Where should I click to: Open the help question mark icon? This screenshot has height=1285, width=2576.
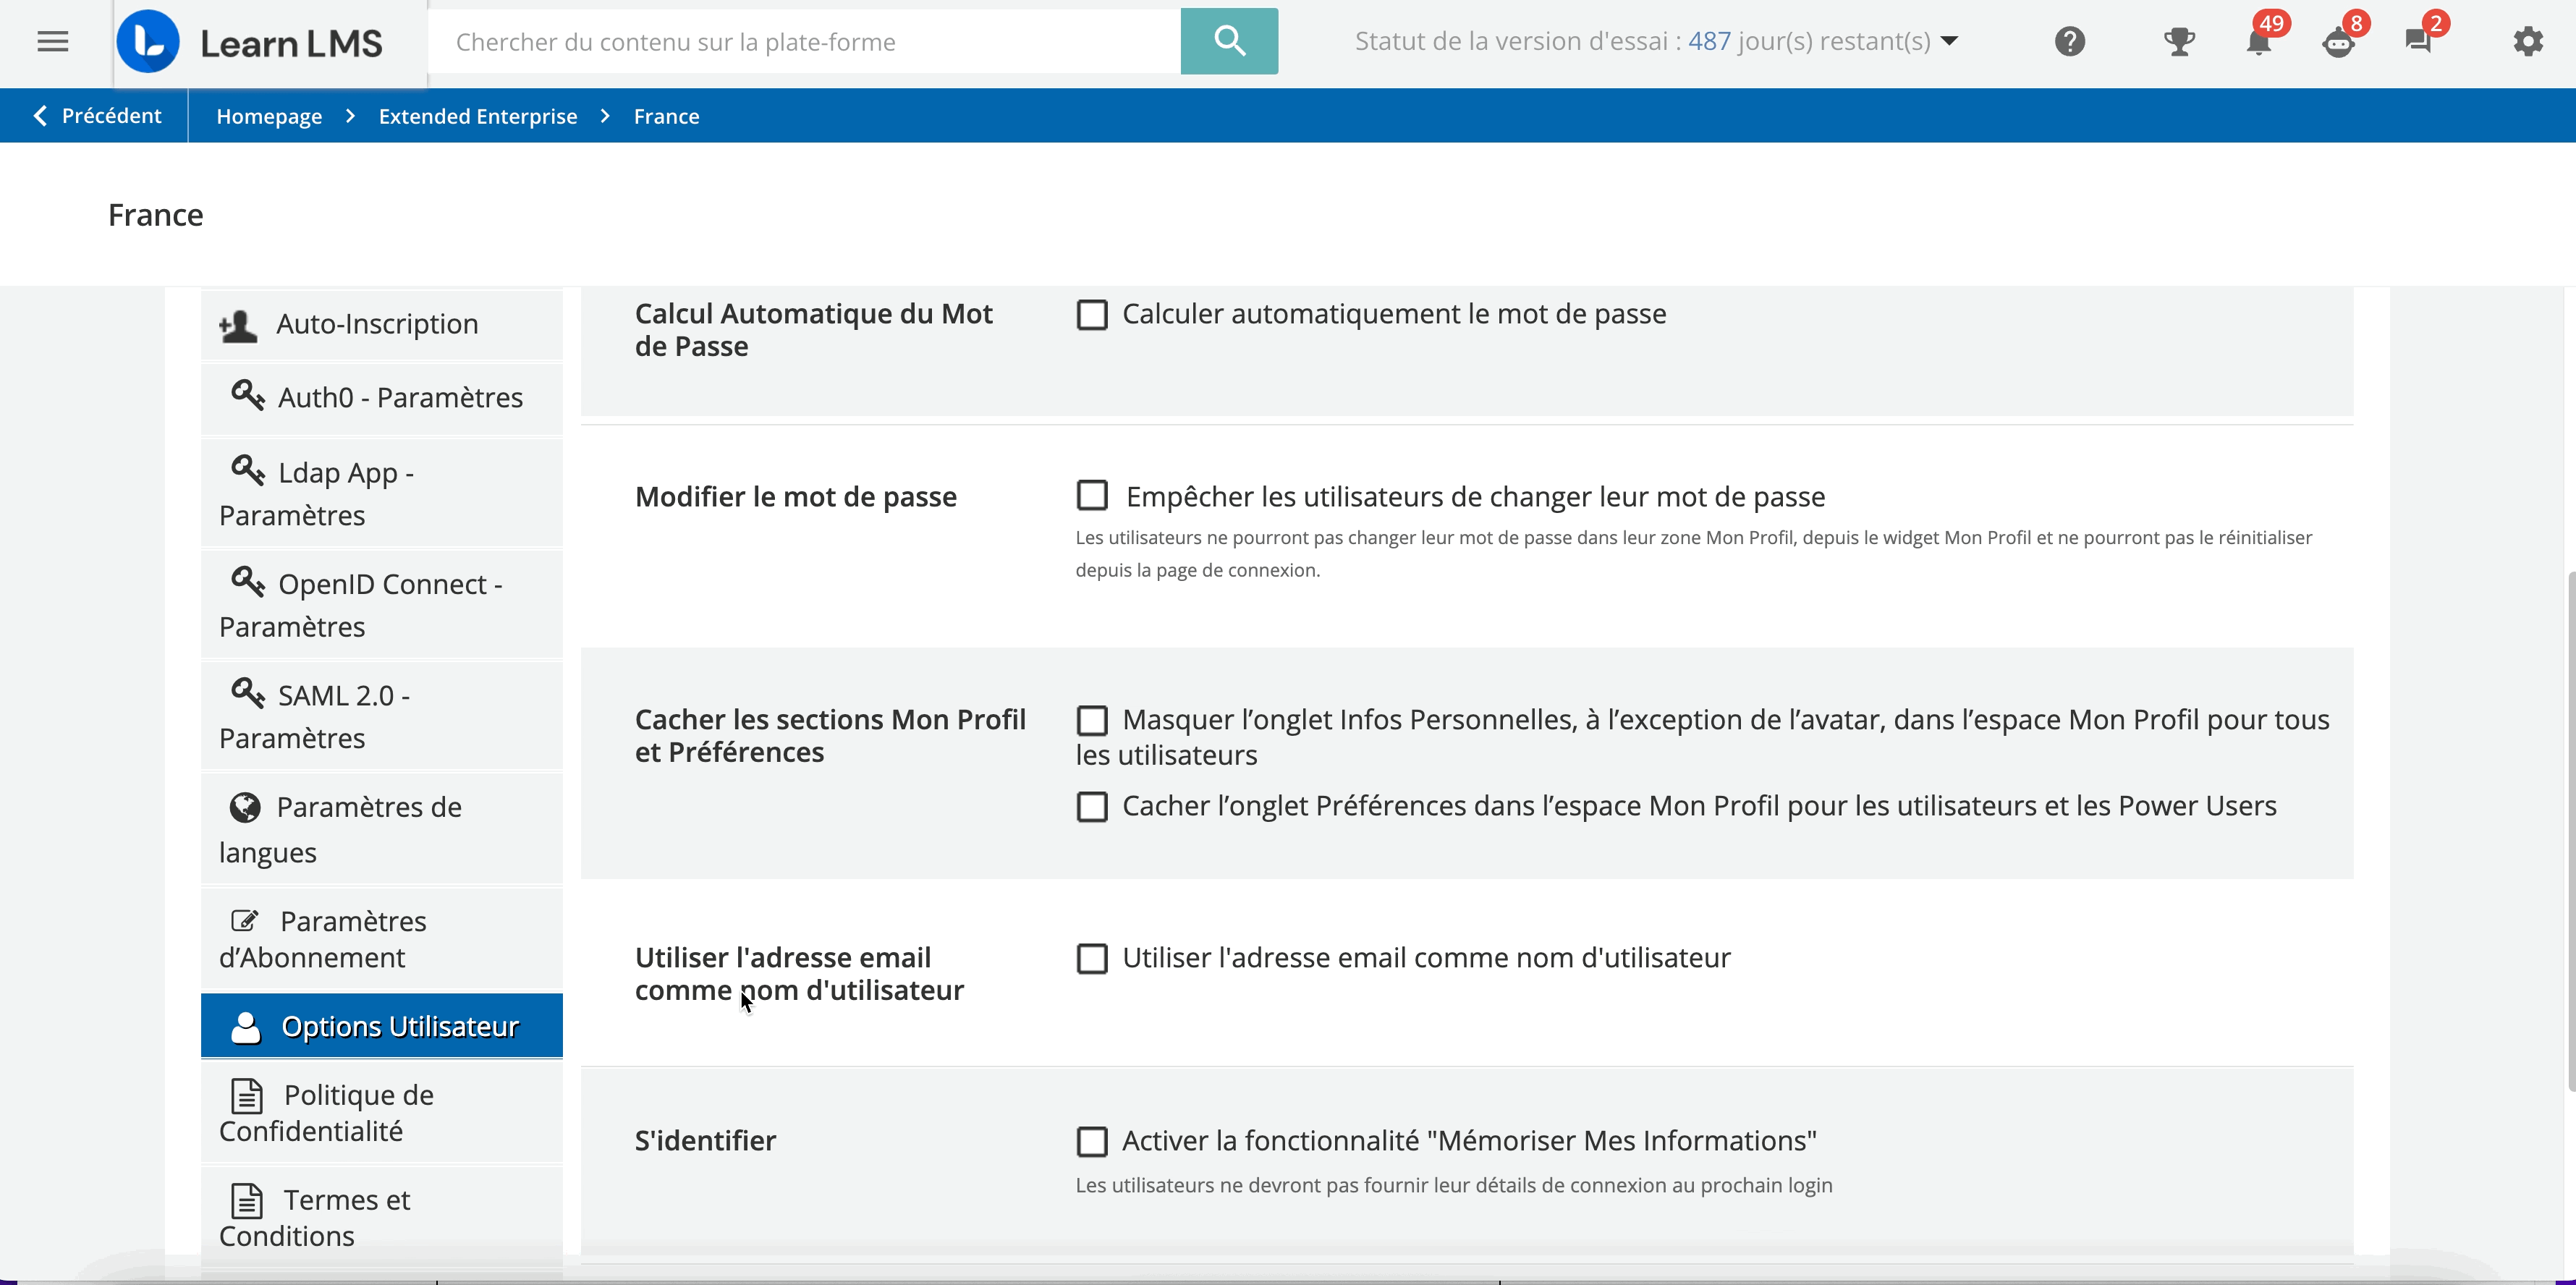[2070, 42]
